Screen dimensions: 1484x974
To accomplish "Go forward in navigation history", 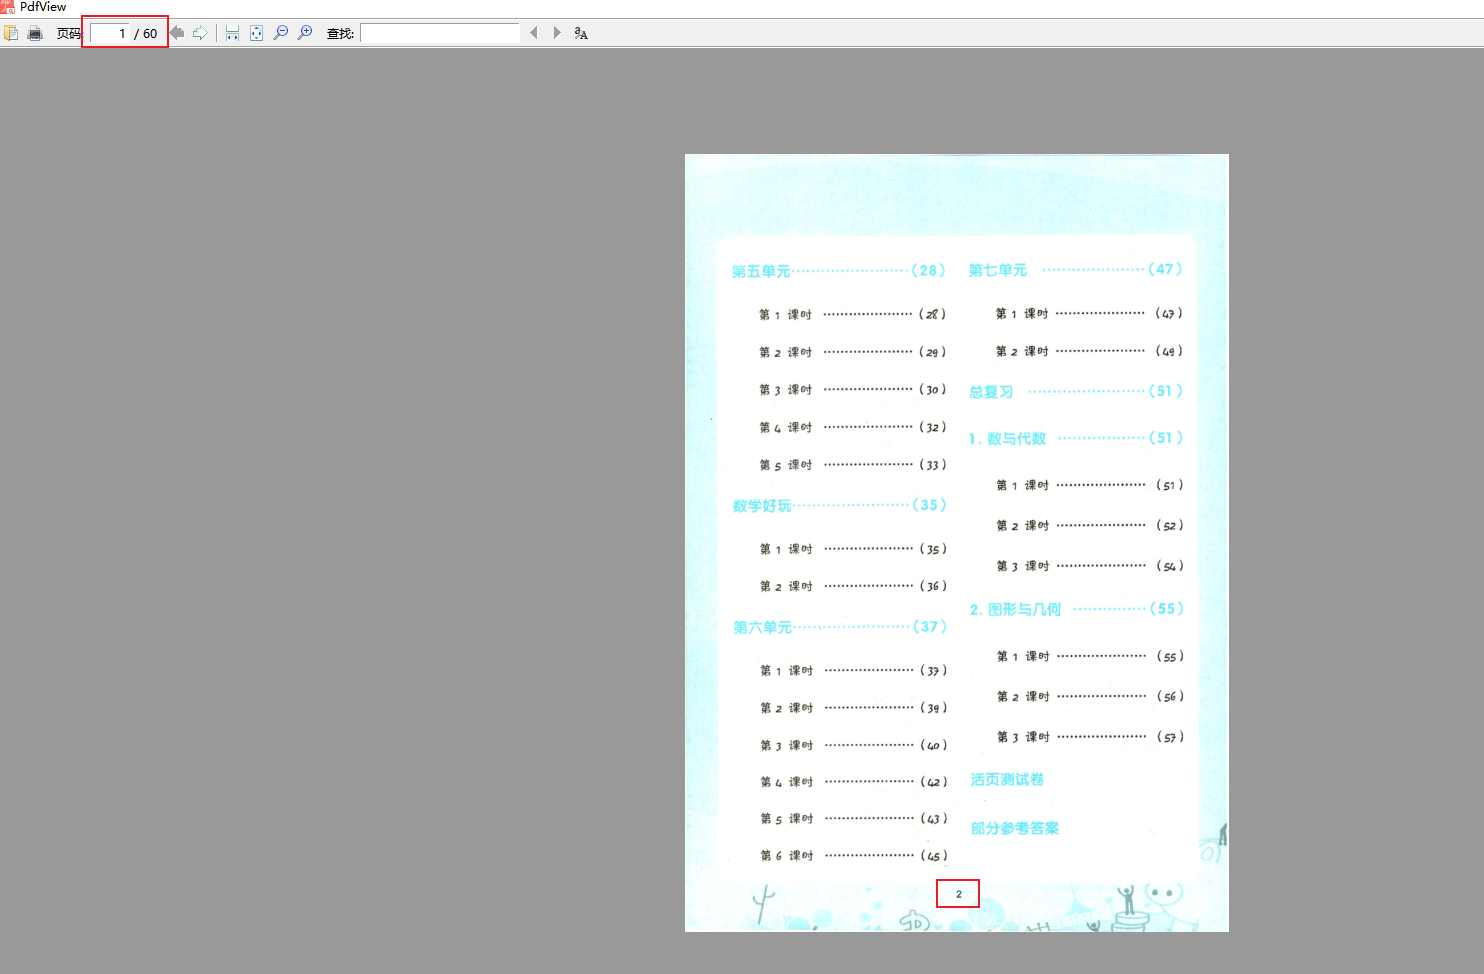I will (x=200, y=32).
